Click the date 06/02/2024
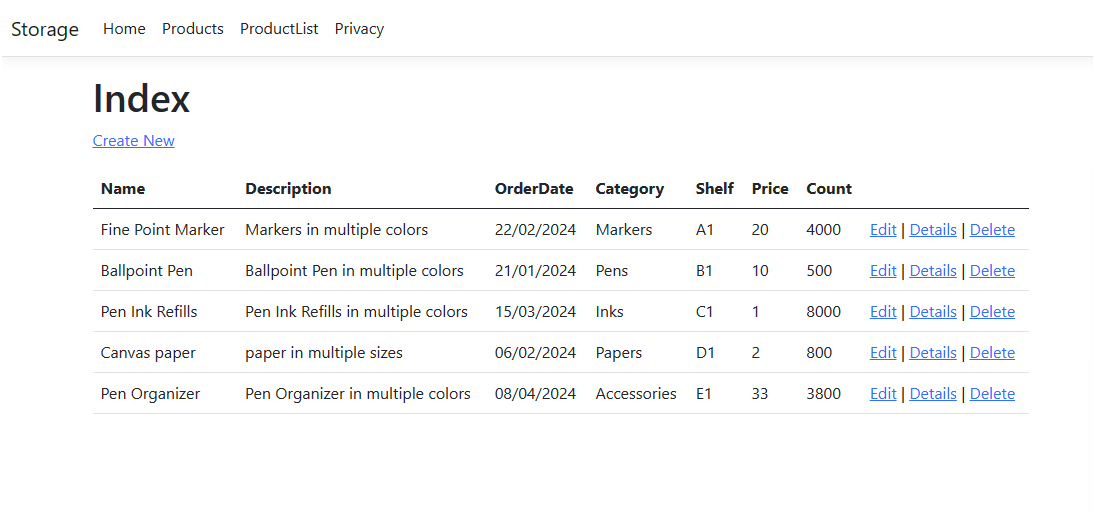This screenshot has height=514, width=1095. tap(536, 353)
